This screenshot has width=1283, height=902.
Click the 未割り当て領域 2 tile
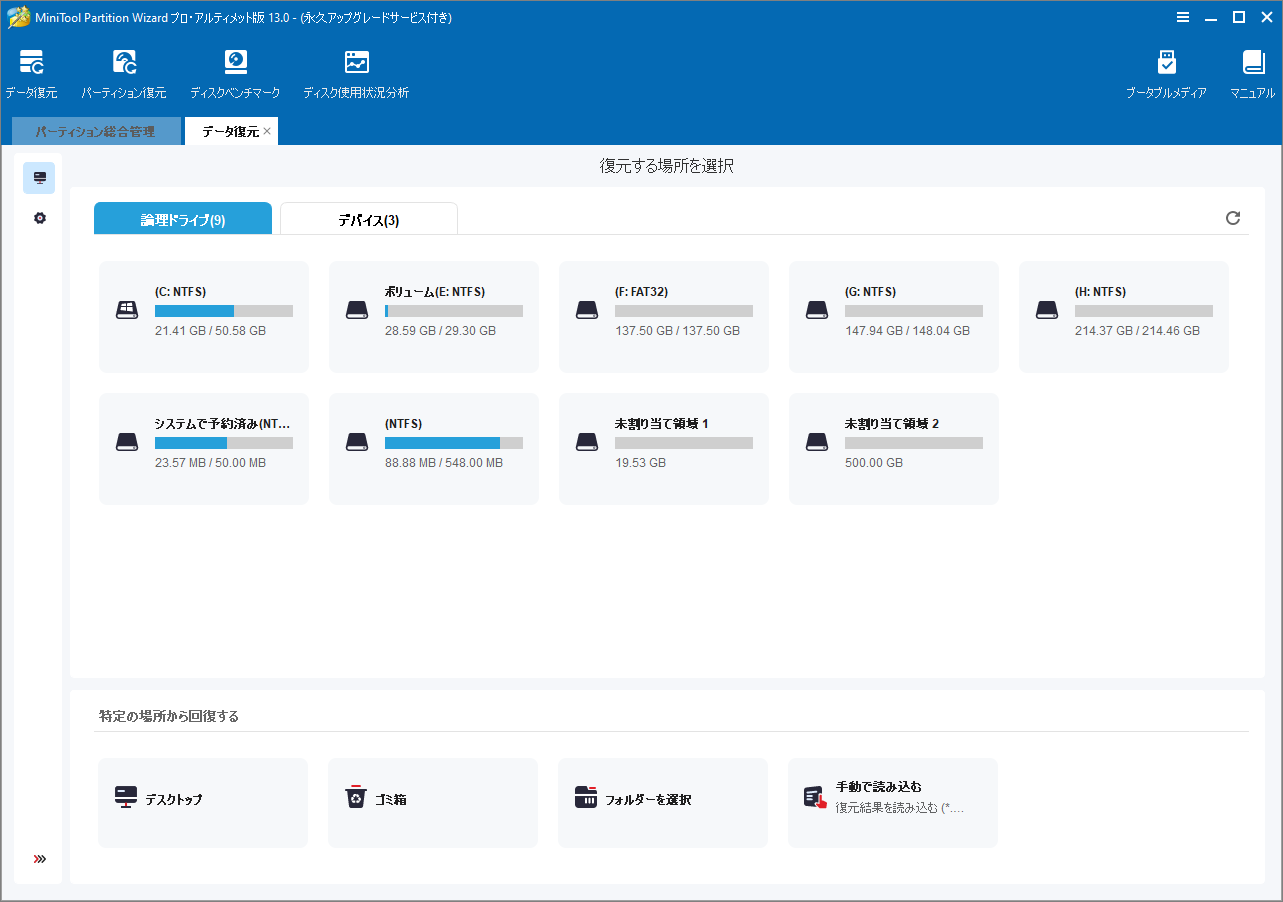pos(893,449)
